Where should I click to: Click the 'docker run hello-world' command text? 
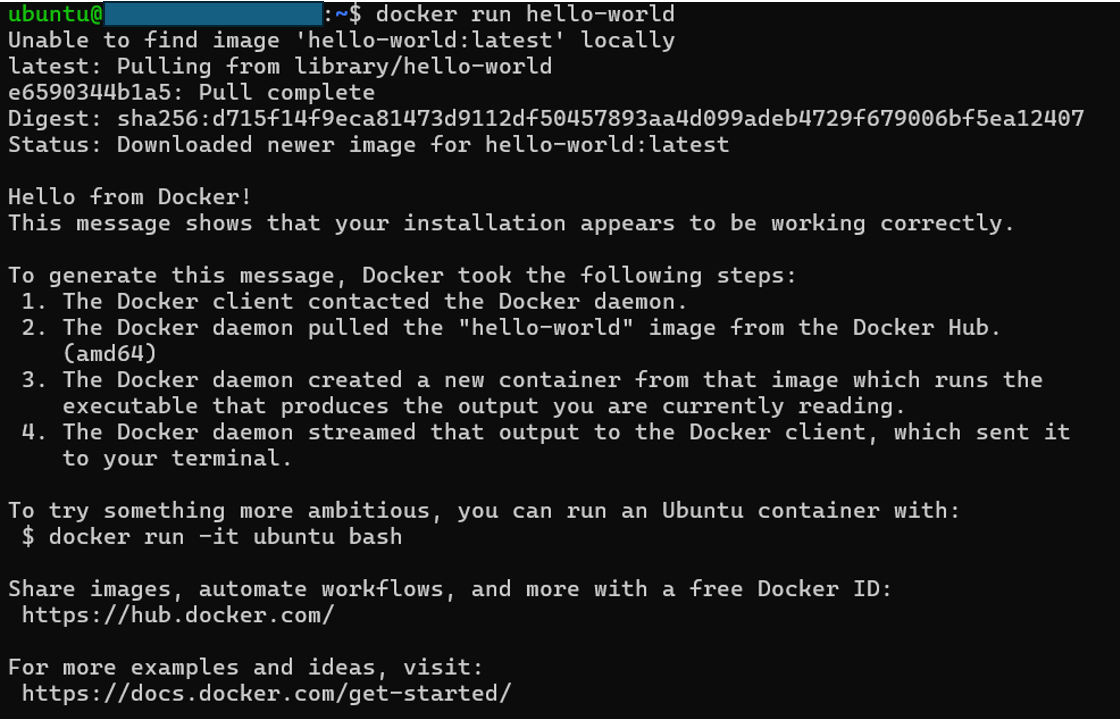point(525,14)
